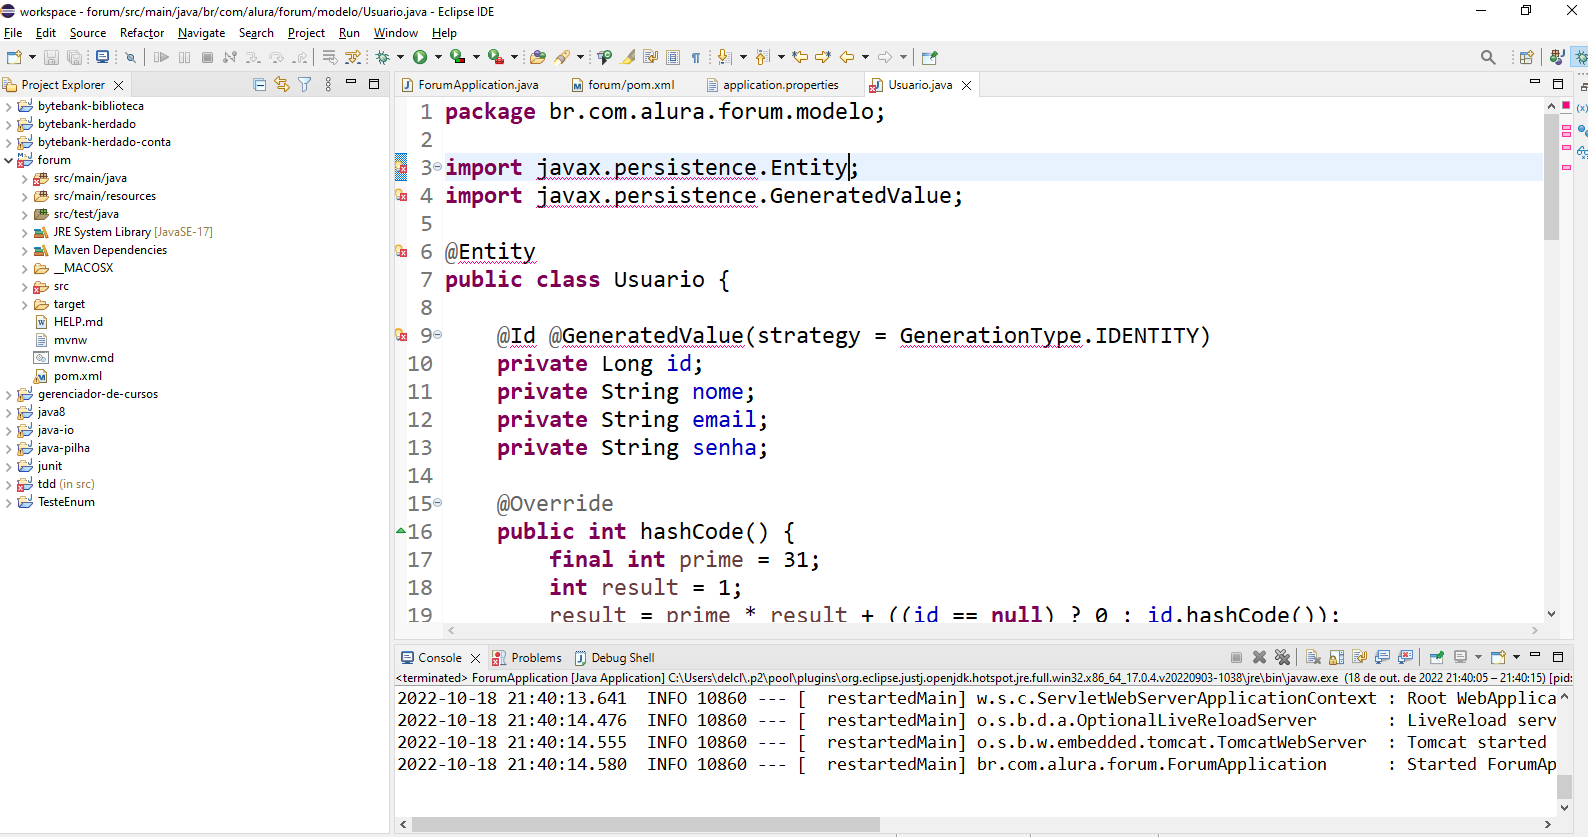The height and width of the screenshot is (837, 1588).
Task: Open a terminal from the toolbar
Action: tap(102, 58)
